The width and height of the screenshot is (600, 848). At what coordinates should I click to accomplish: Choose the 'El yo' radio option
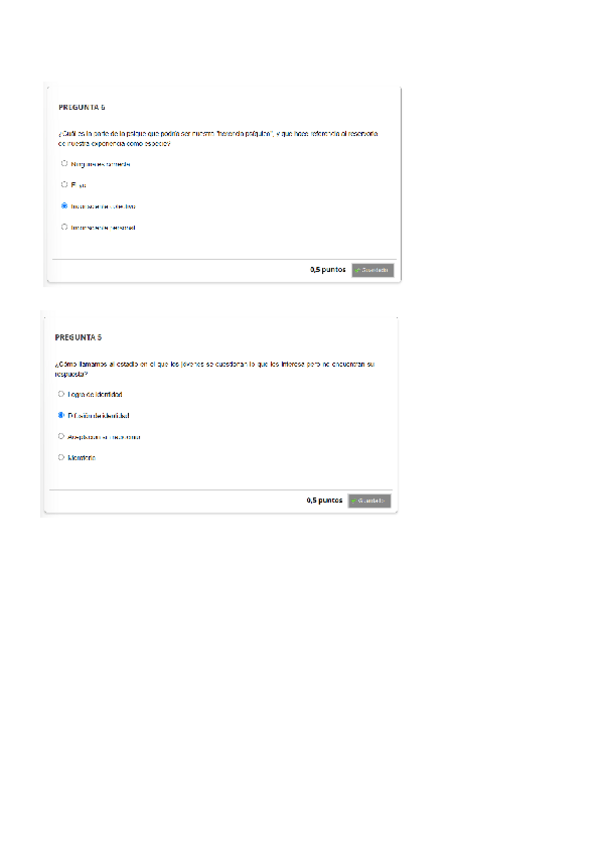point(64,184)
